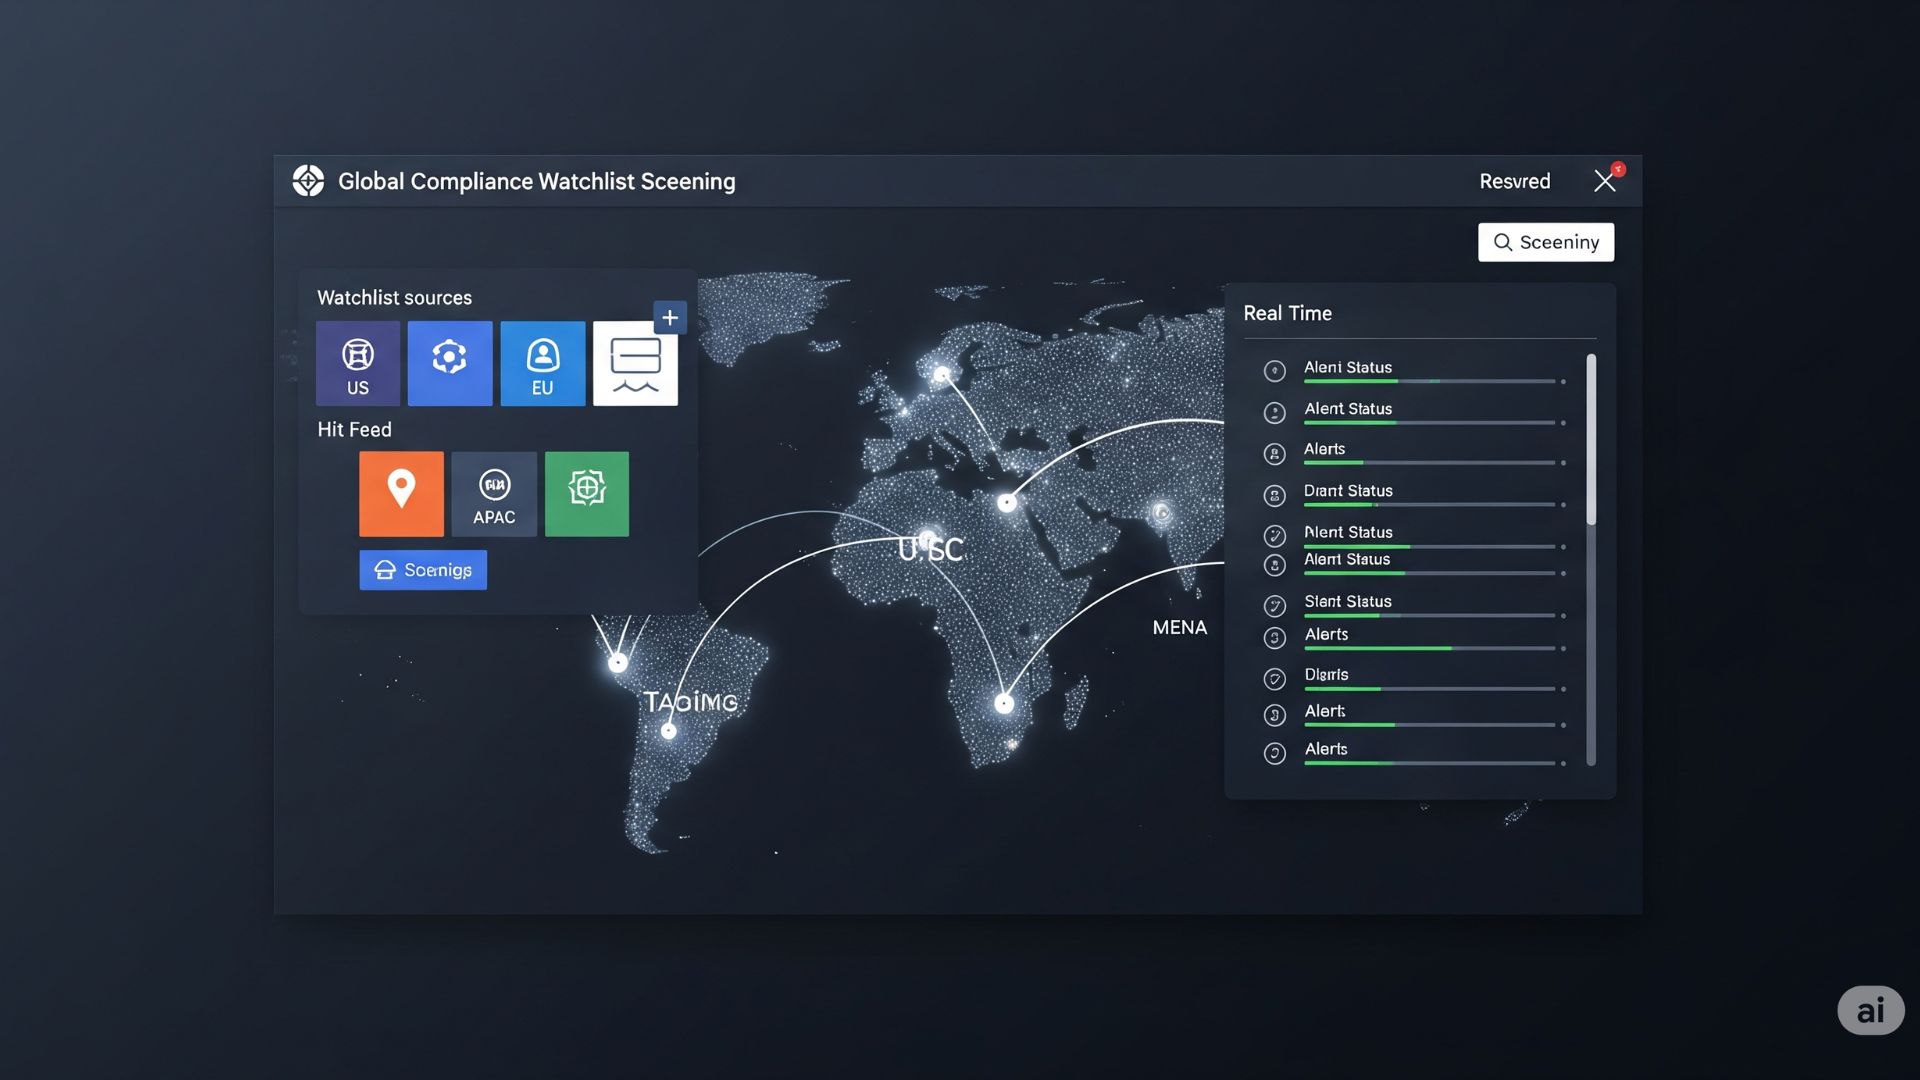Select the US watchlist source tile

[358, 363]
